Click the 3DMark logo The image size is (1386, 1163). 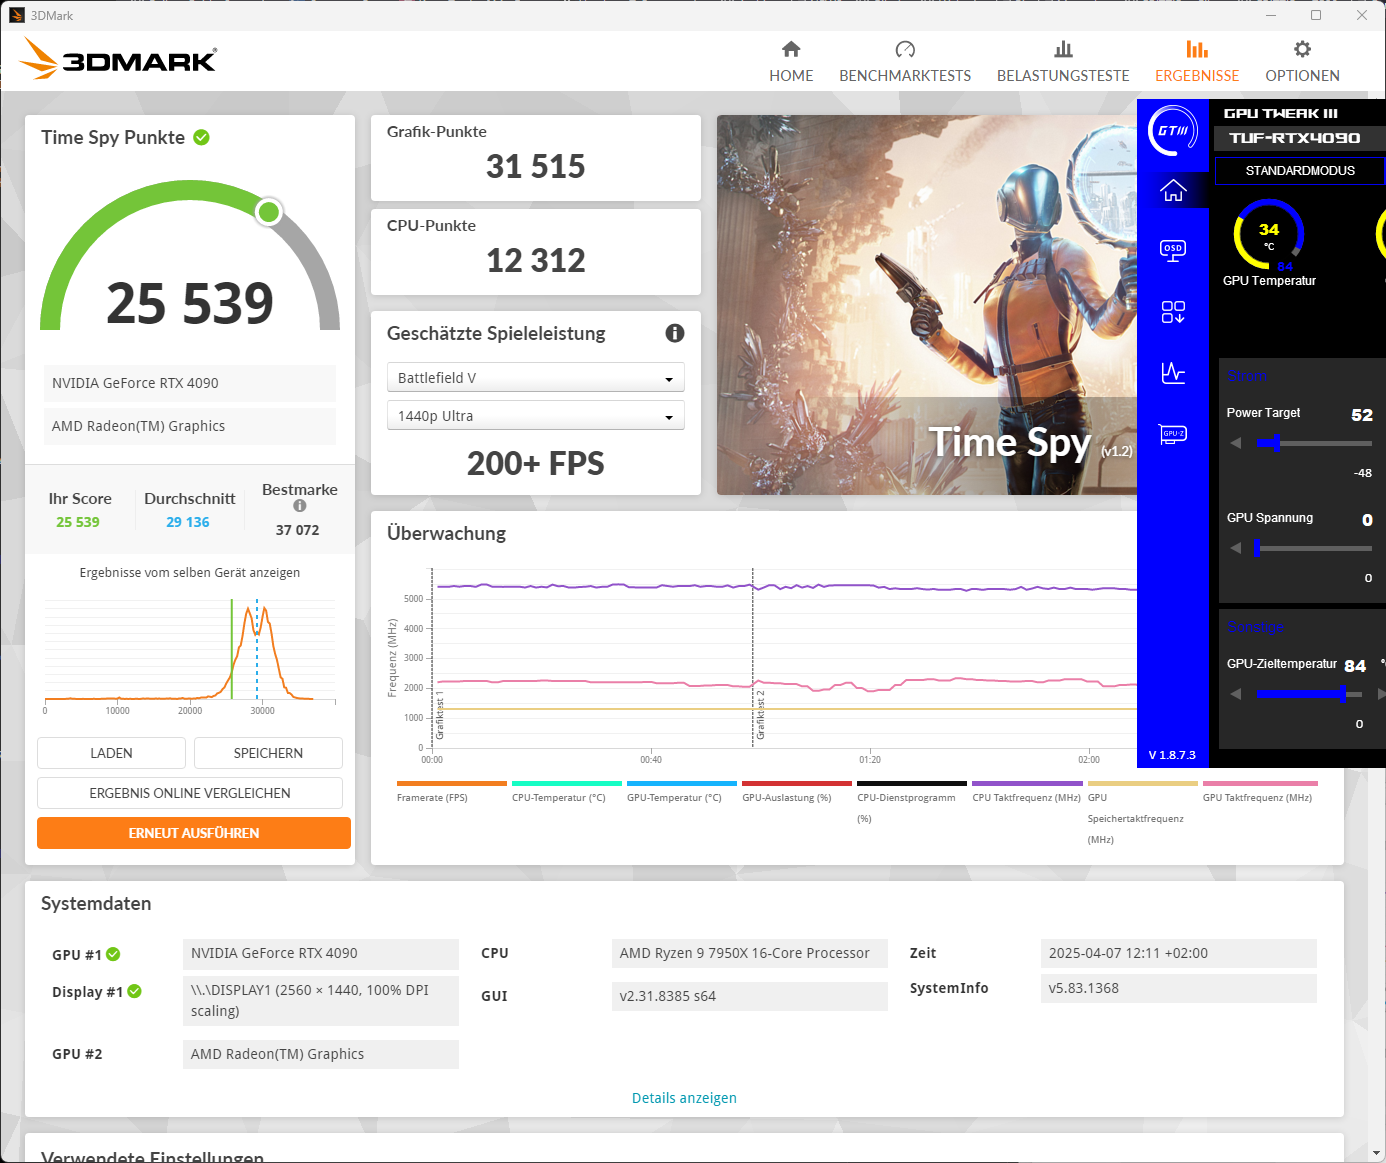point(118,59)
